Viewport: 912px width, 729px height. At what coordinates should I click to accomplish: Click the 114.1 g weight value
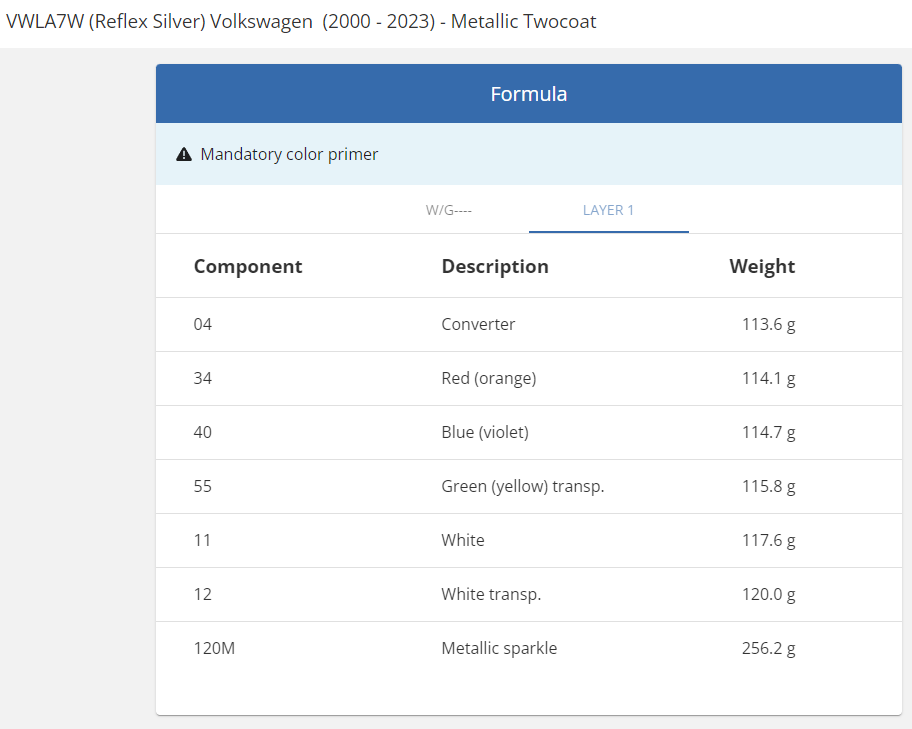[768, 378]
